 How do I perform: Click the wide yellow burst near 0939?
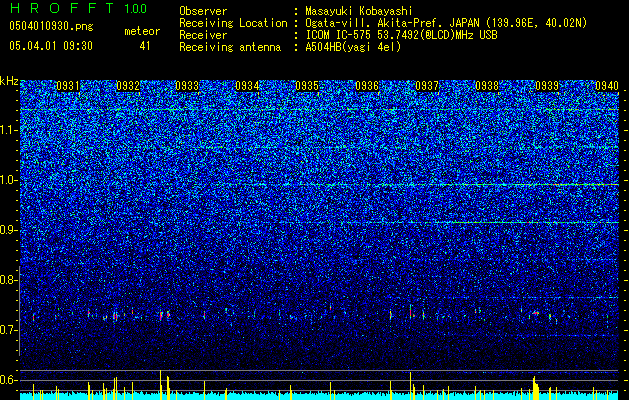click(536, 388)
